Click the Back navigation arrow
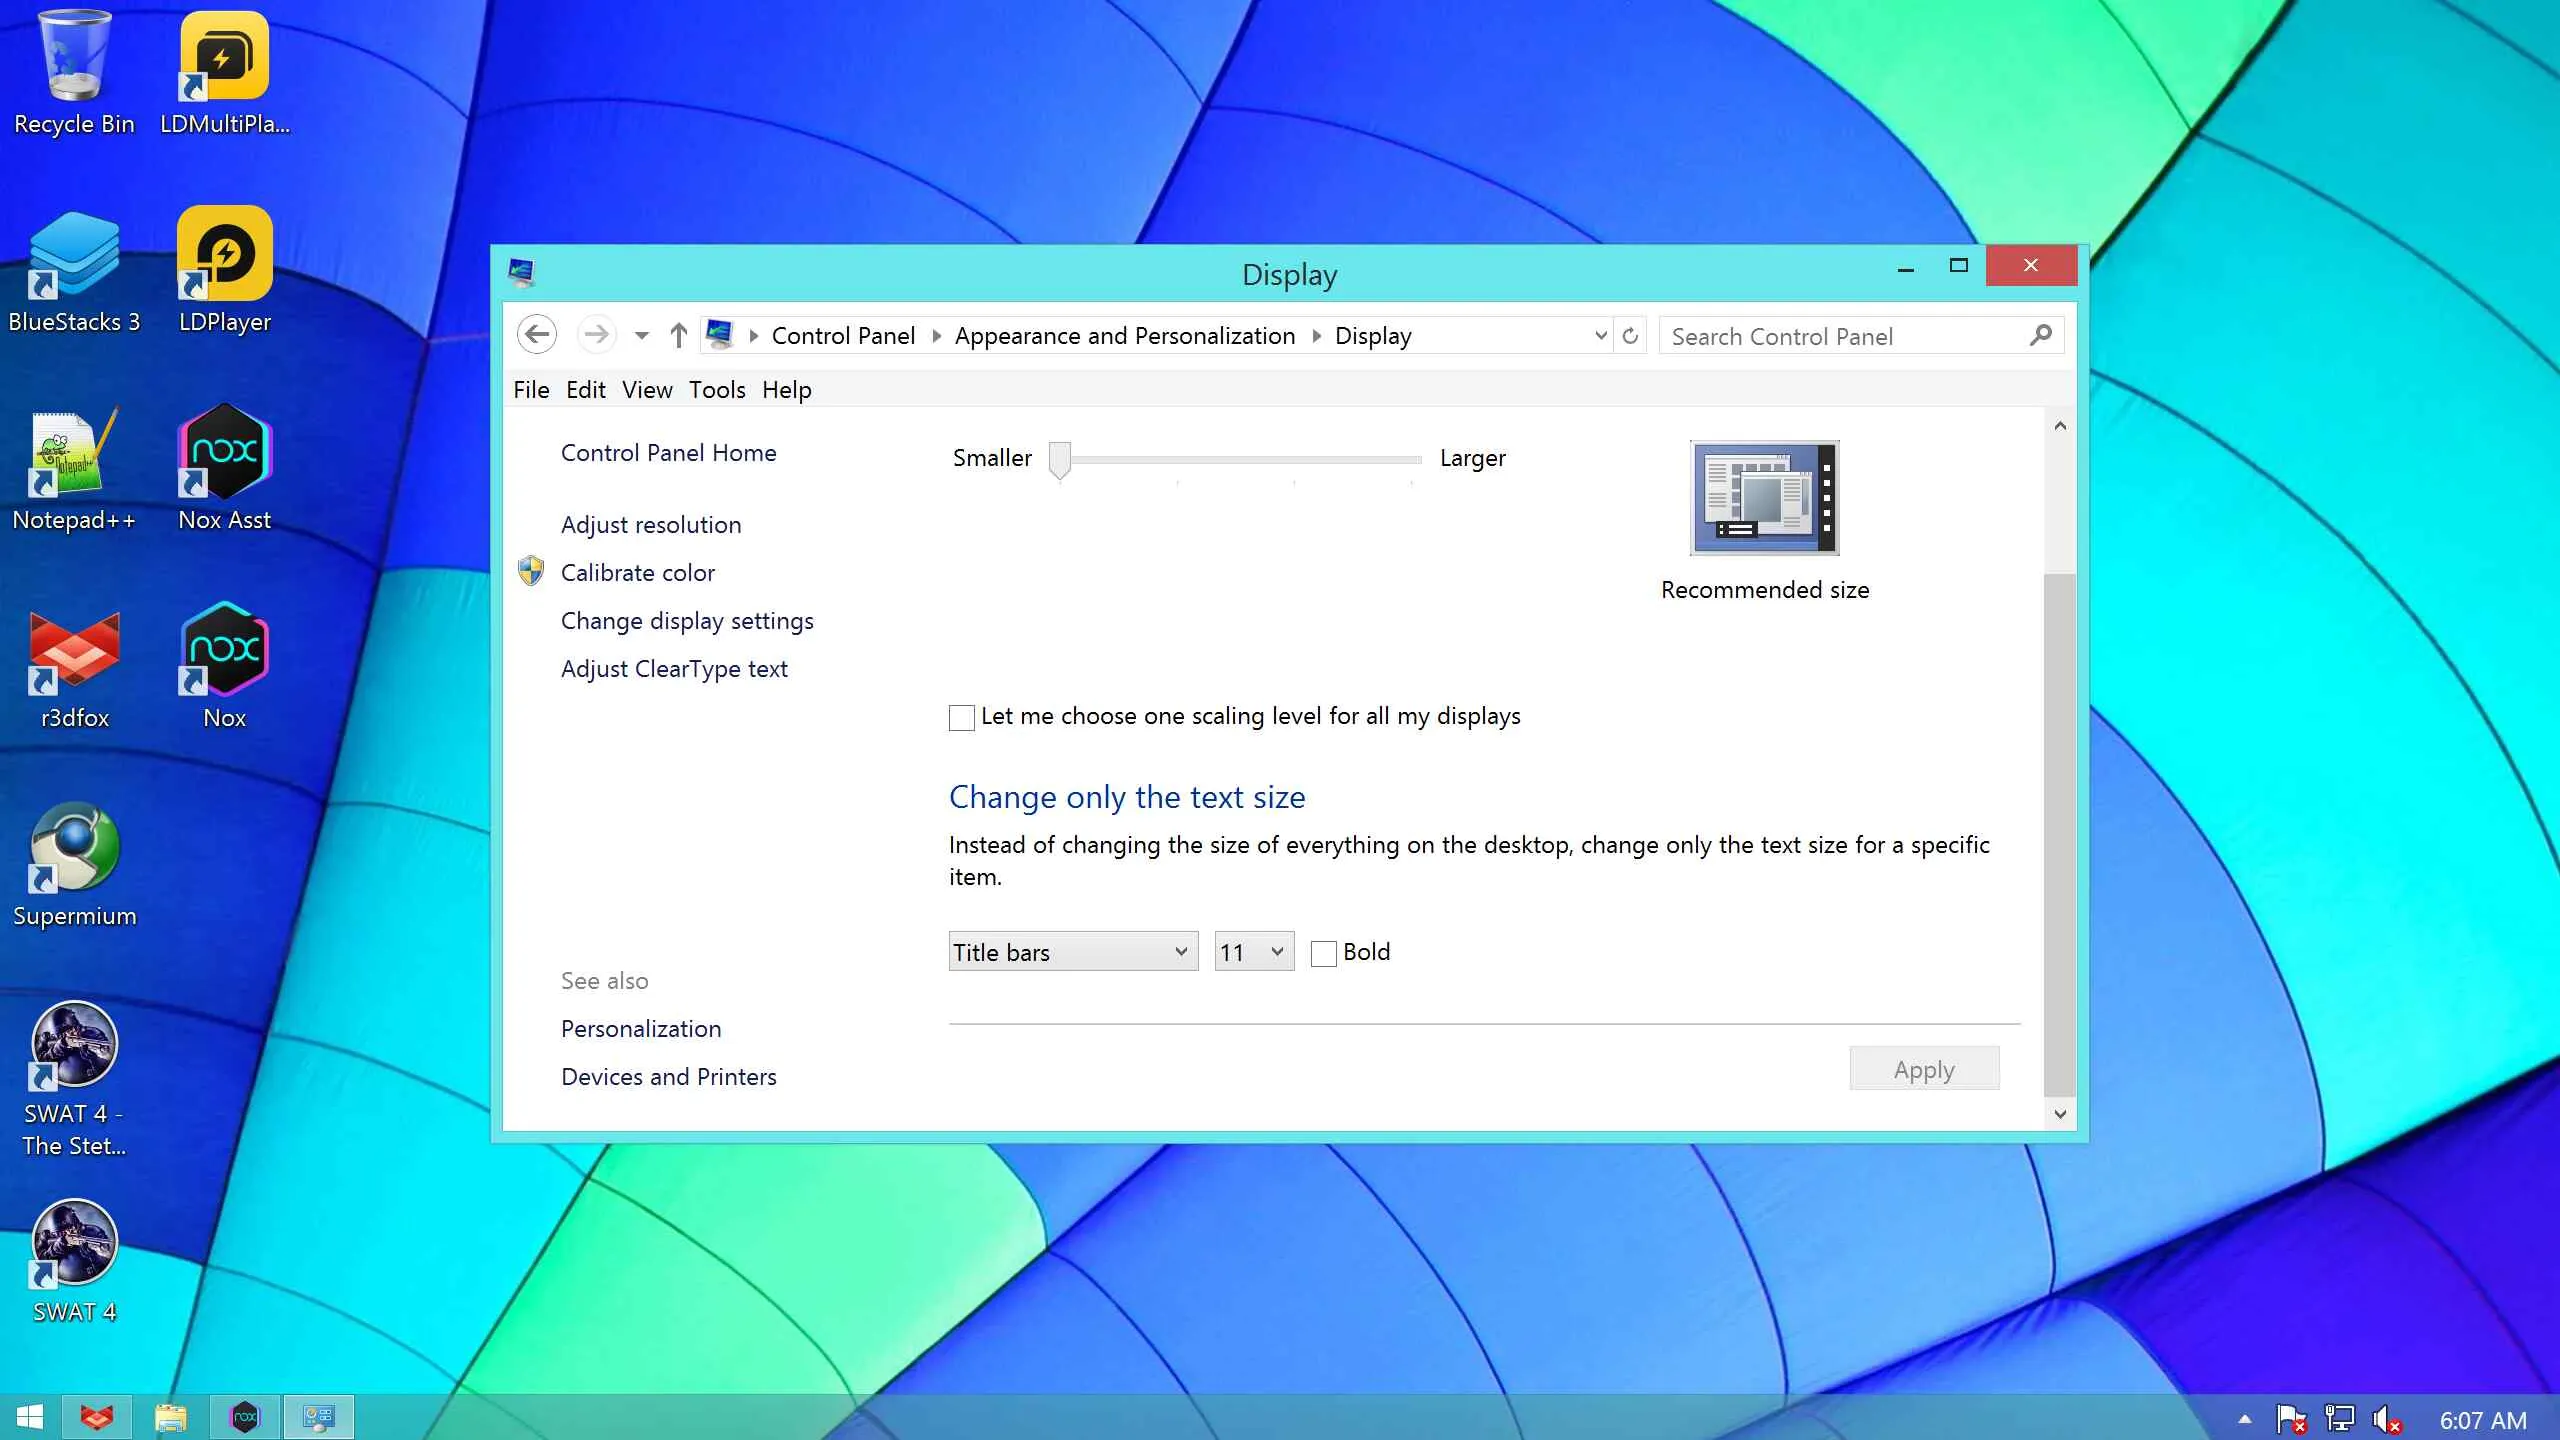The width and height of the screenshot is (2560, 1440). [537, 335]
